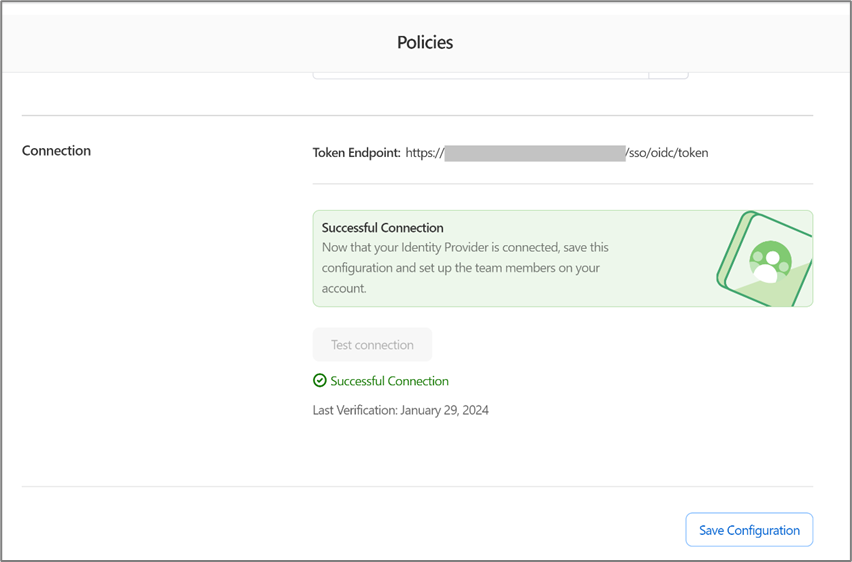
Task: Click the Save Configuration button
Action: click(x=749, y=530)
